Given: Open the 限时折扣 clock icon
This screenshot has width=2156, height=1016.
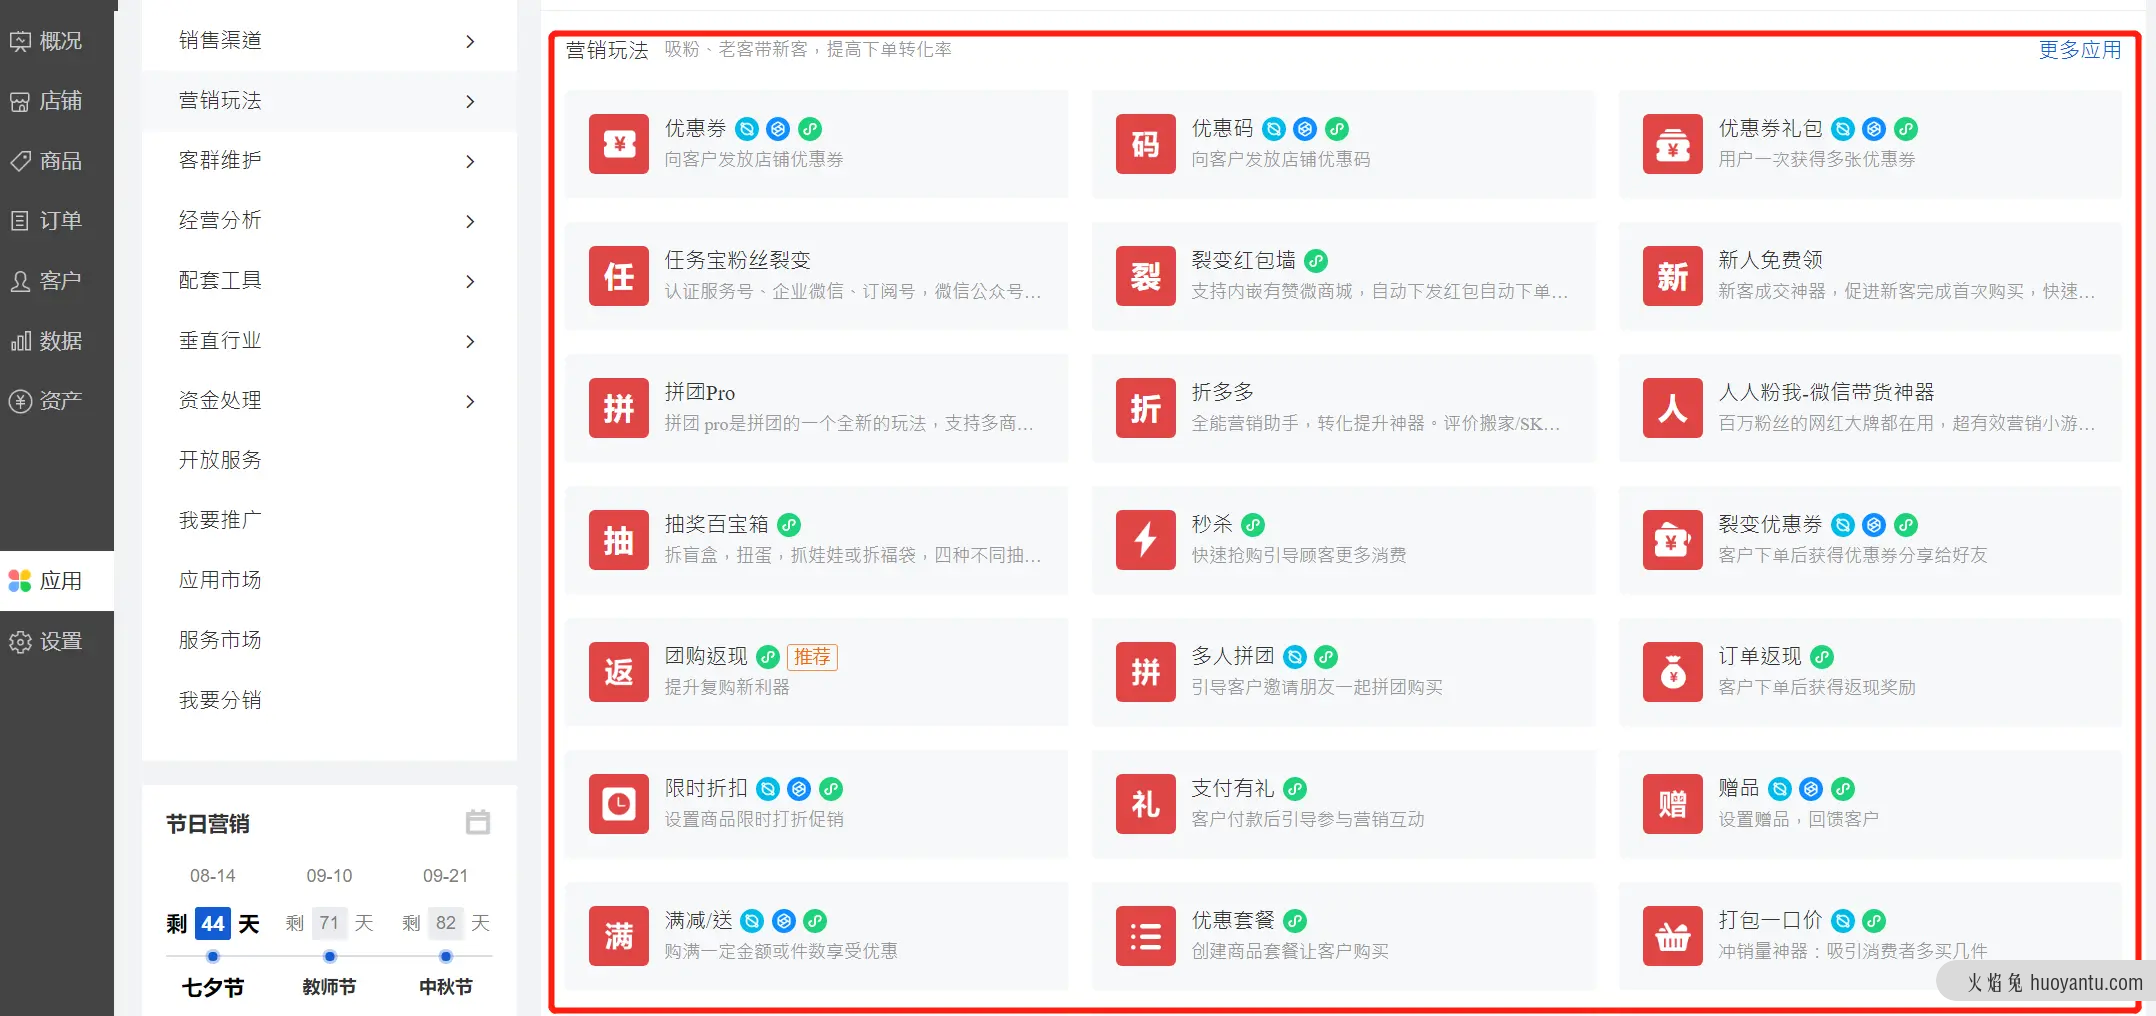Looking at the screenshot, I should tap(618, 804).
